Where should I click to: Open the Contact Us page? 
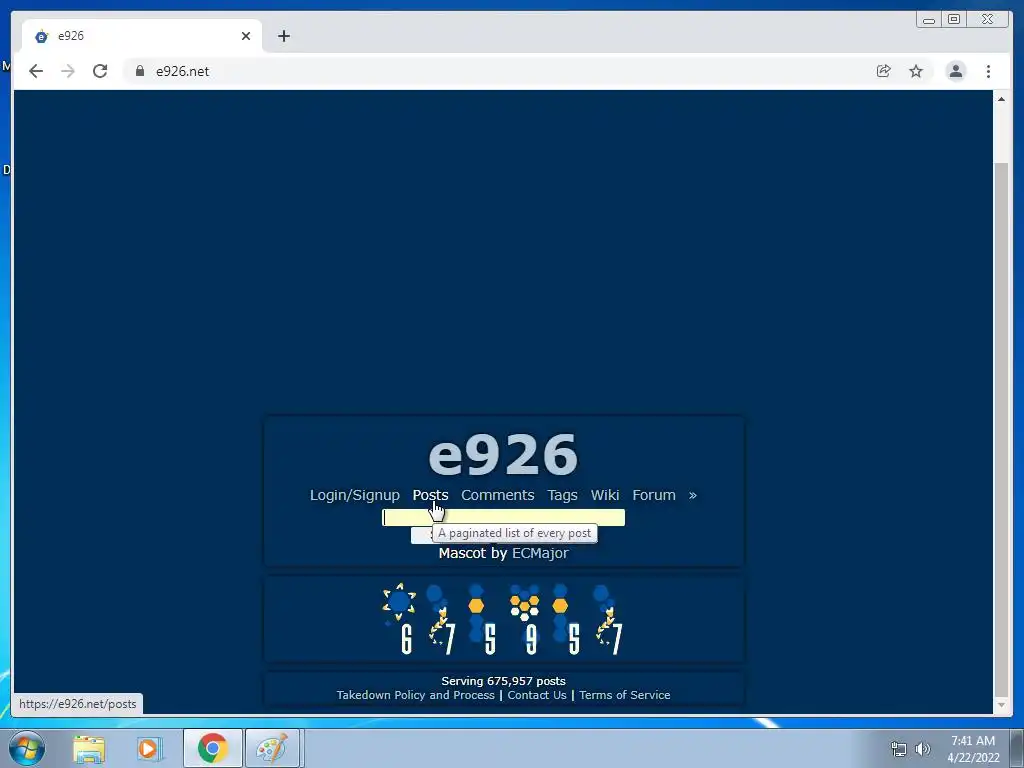coord(537,695)
